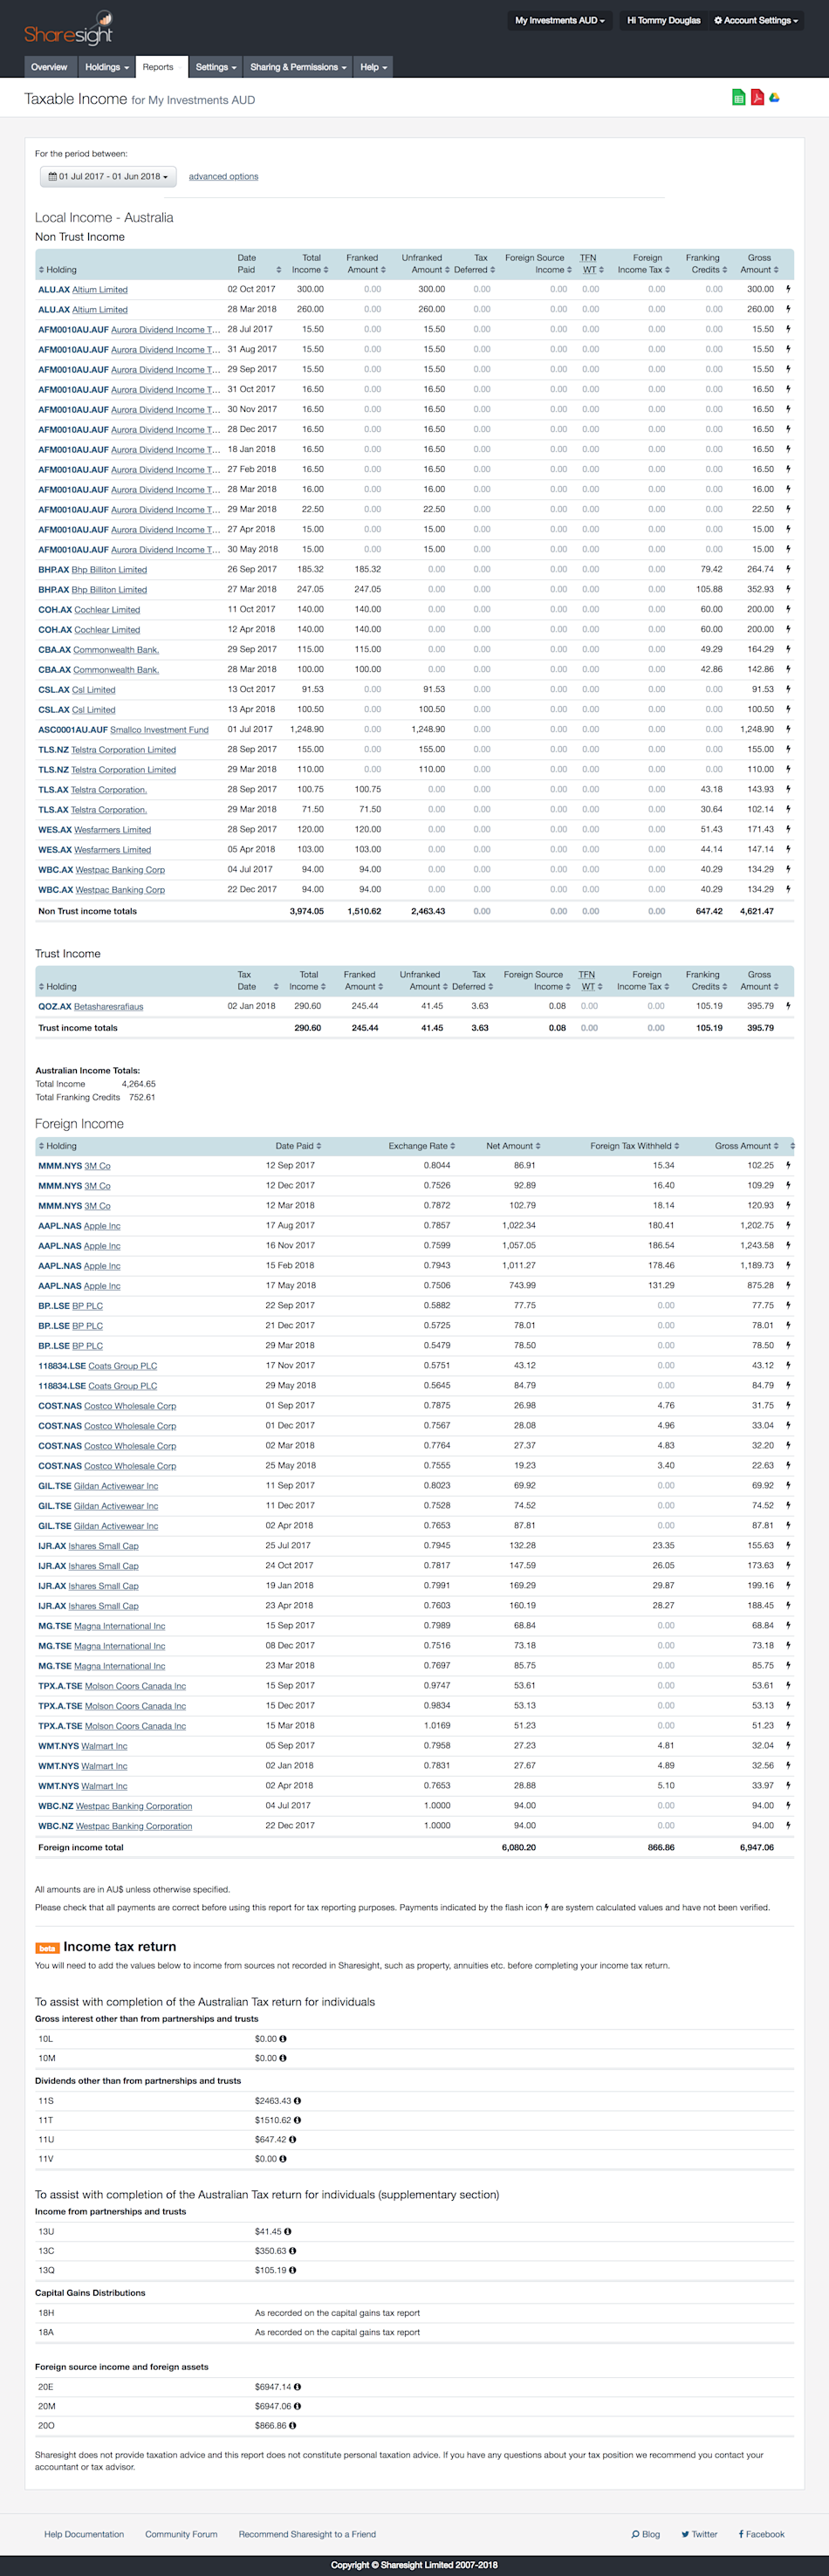829x2576 pixels.
Task: Click the Sharesight logo
Action: pos(68,29)
